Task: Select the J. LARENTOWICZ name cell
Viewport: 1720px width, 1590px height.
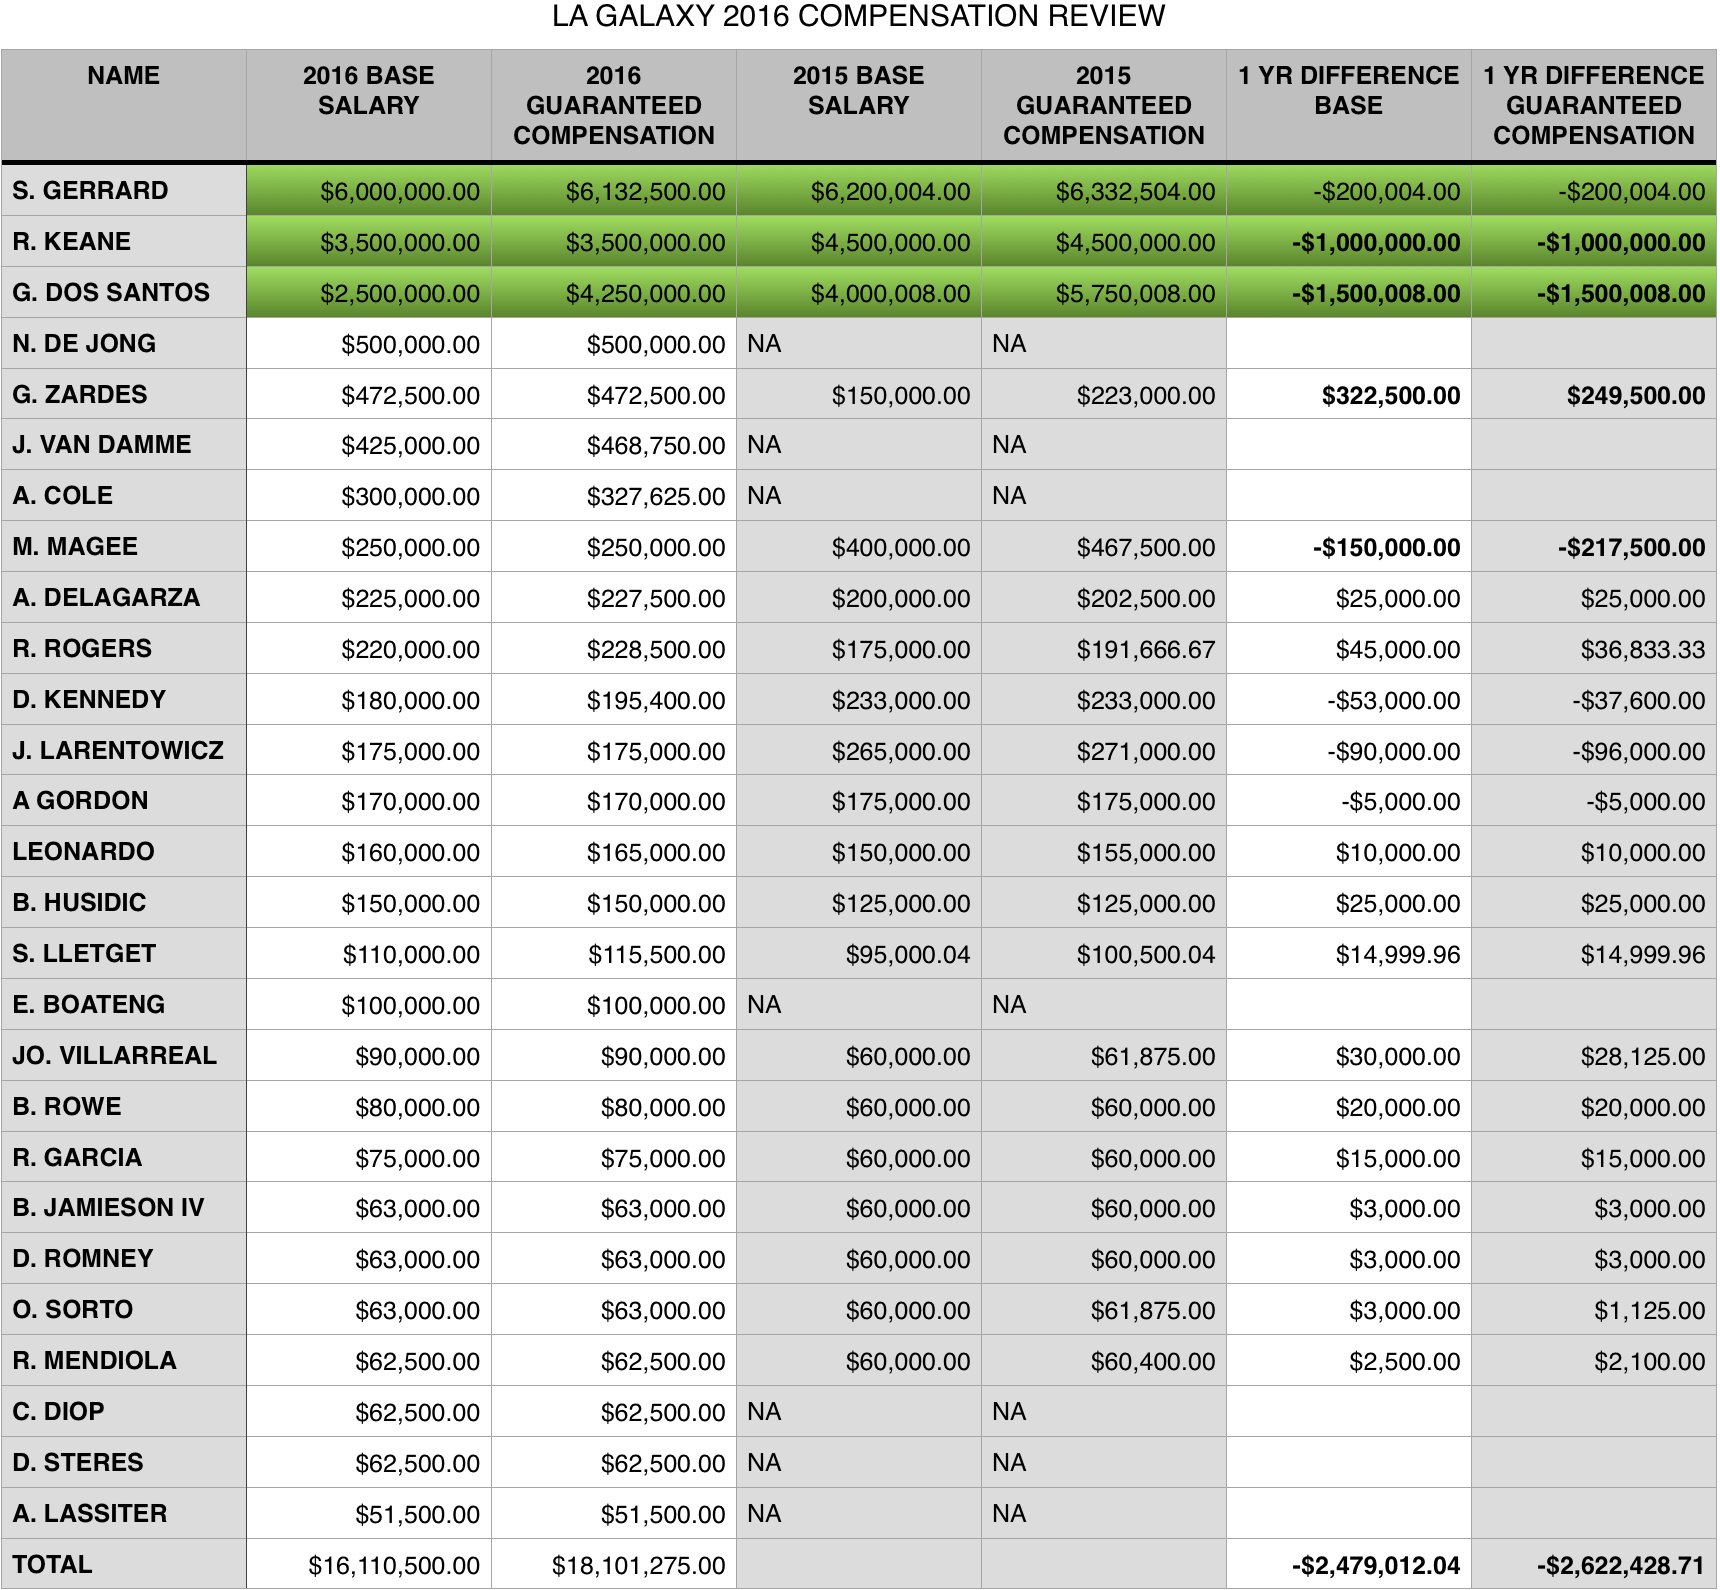Action: pos(123,750)
